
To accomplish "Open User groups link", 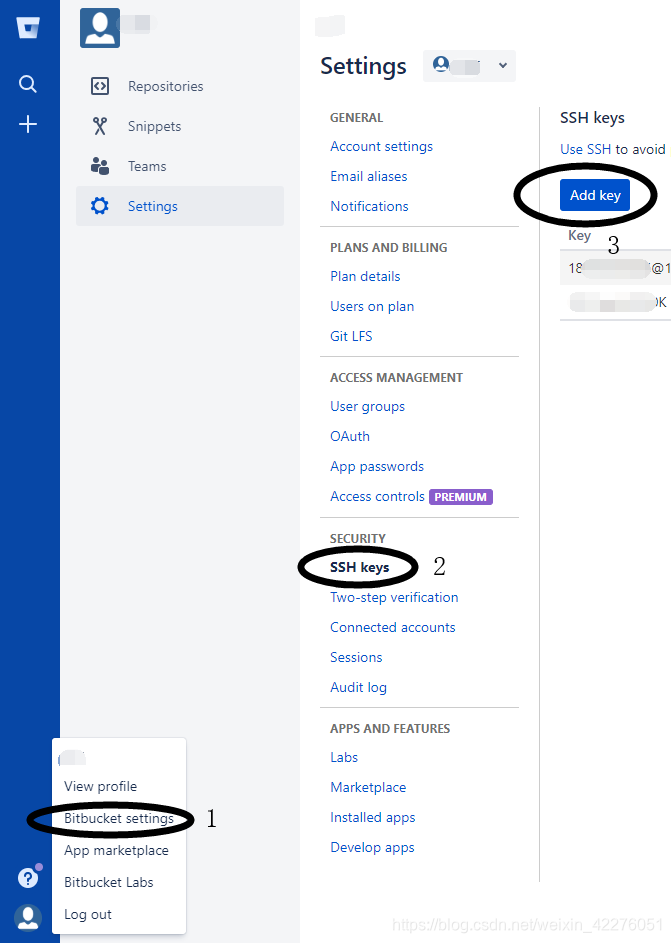I will (367, 407).
